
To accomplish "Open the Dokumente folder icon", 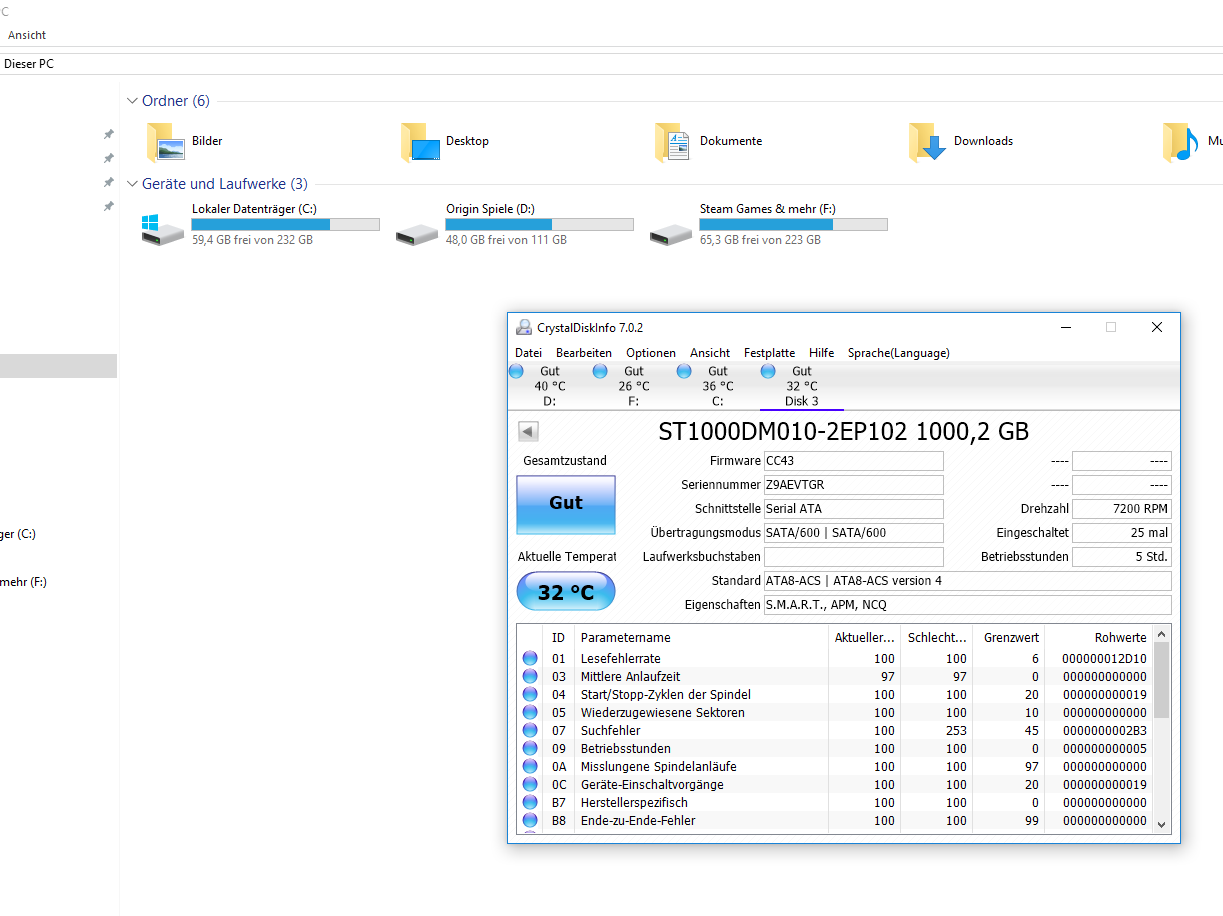I will tap(673, 142).
